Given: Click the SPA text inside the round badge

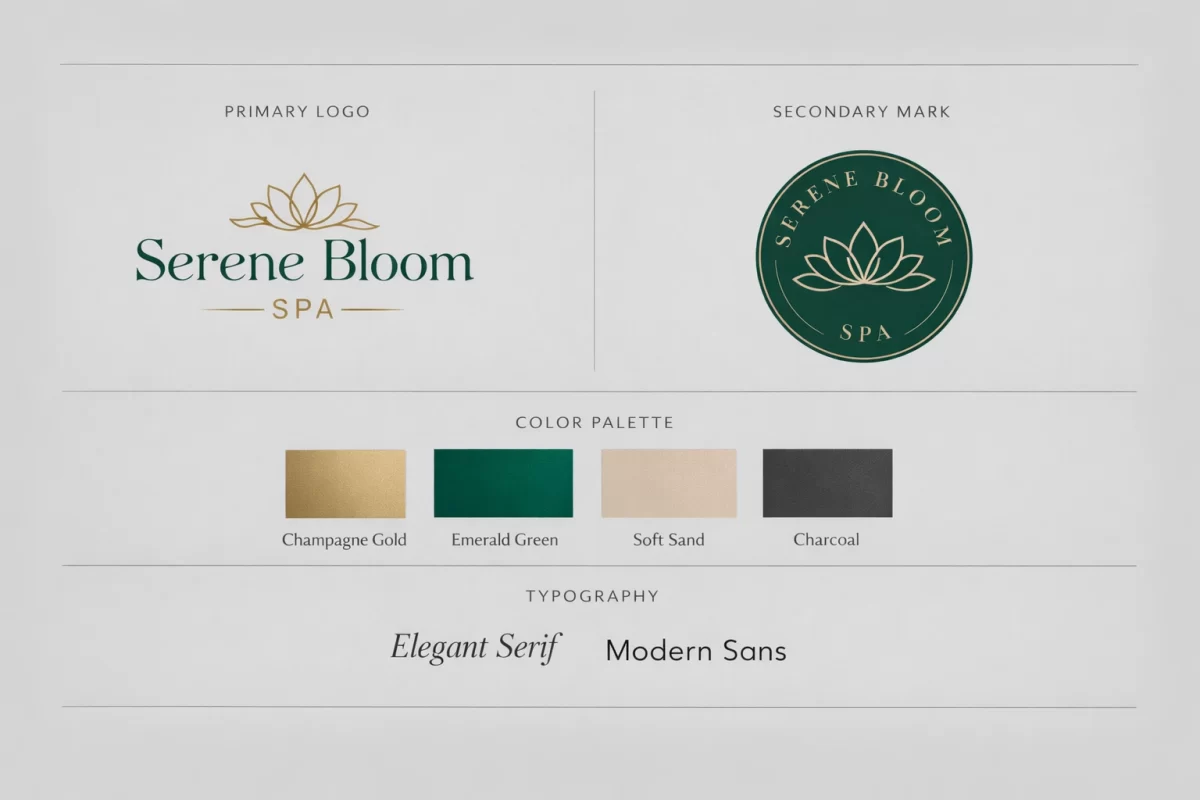Looking at the screenshot, I should click(x=864, y=333).
